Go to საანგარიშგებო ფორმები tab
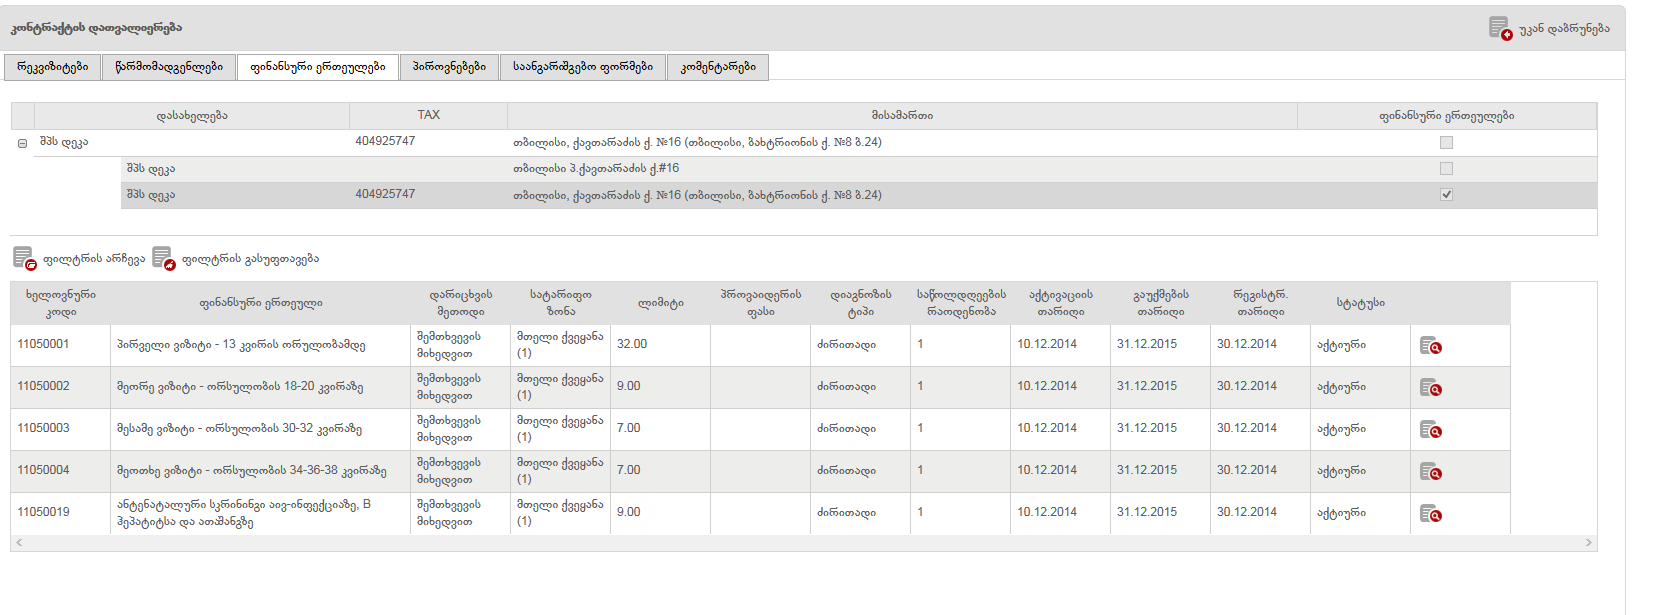The height and width of the screenshot is (615, 1663). point(582,67)
